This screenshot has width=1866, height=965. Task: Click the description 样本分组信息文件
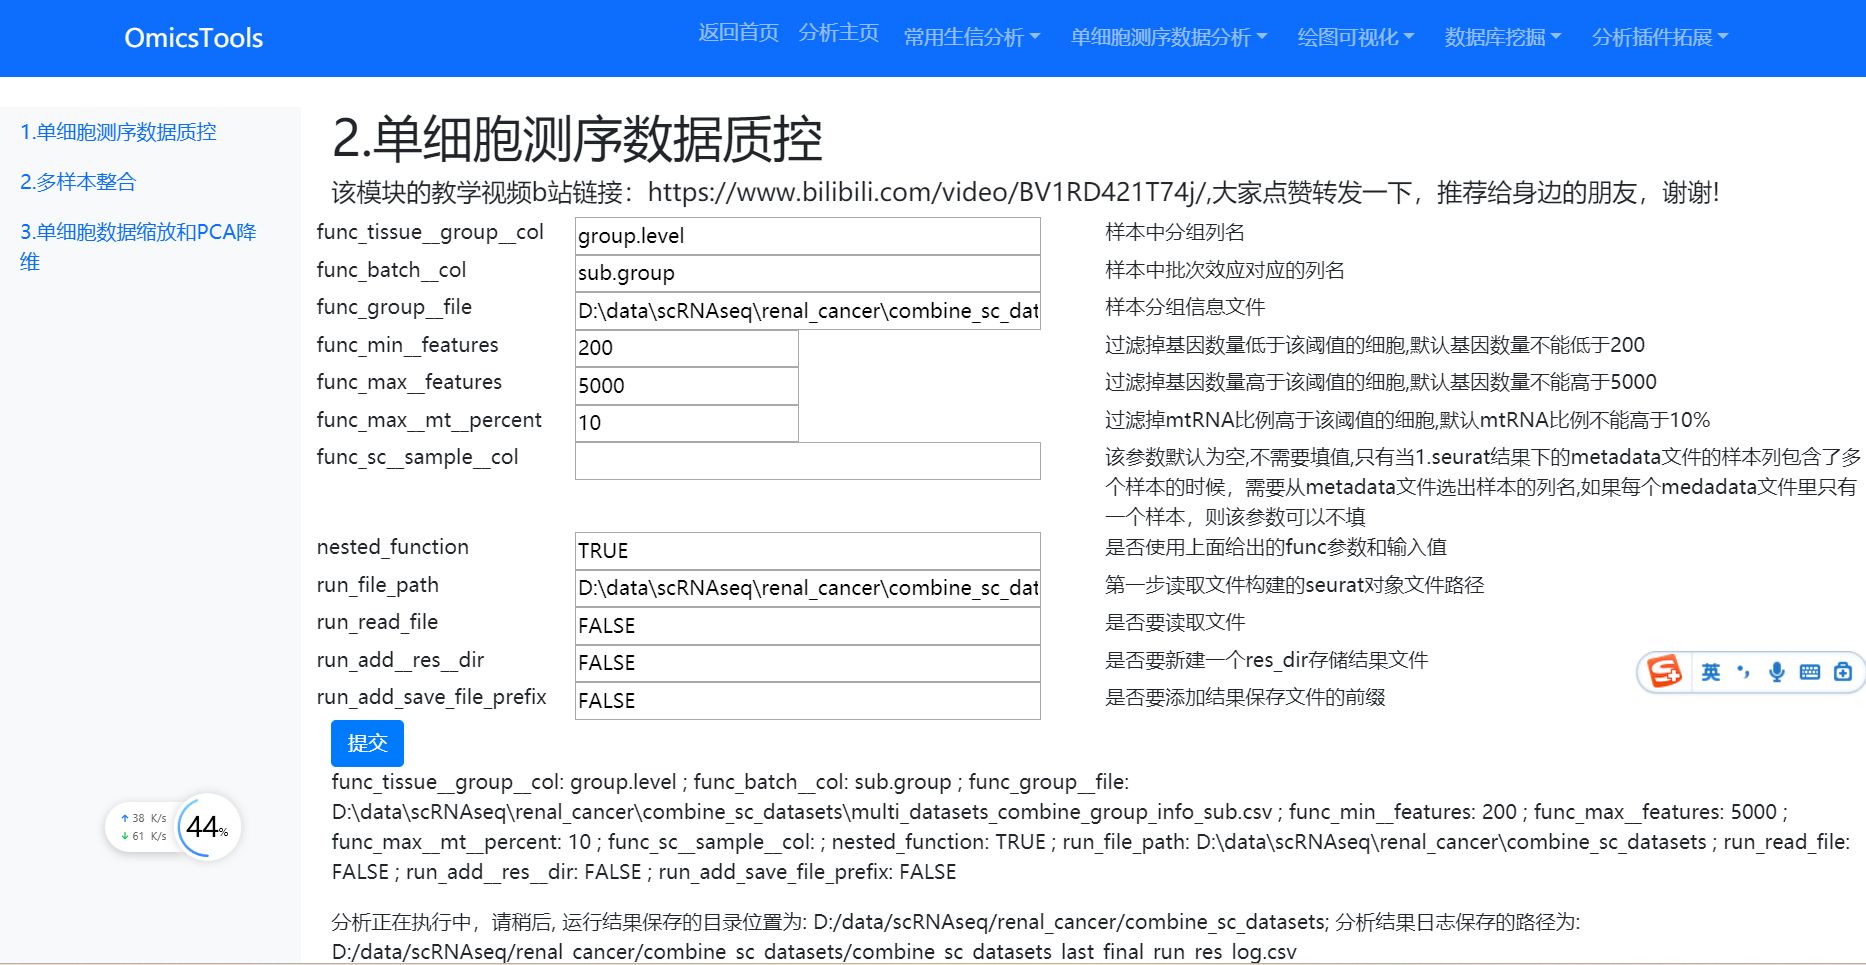(x=1185, y=307)
